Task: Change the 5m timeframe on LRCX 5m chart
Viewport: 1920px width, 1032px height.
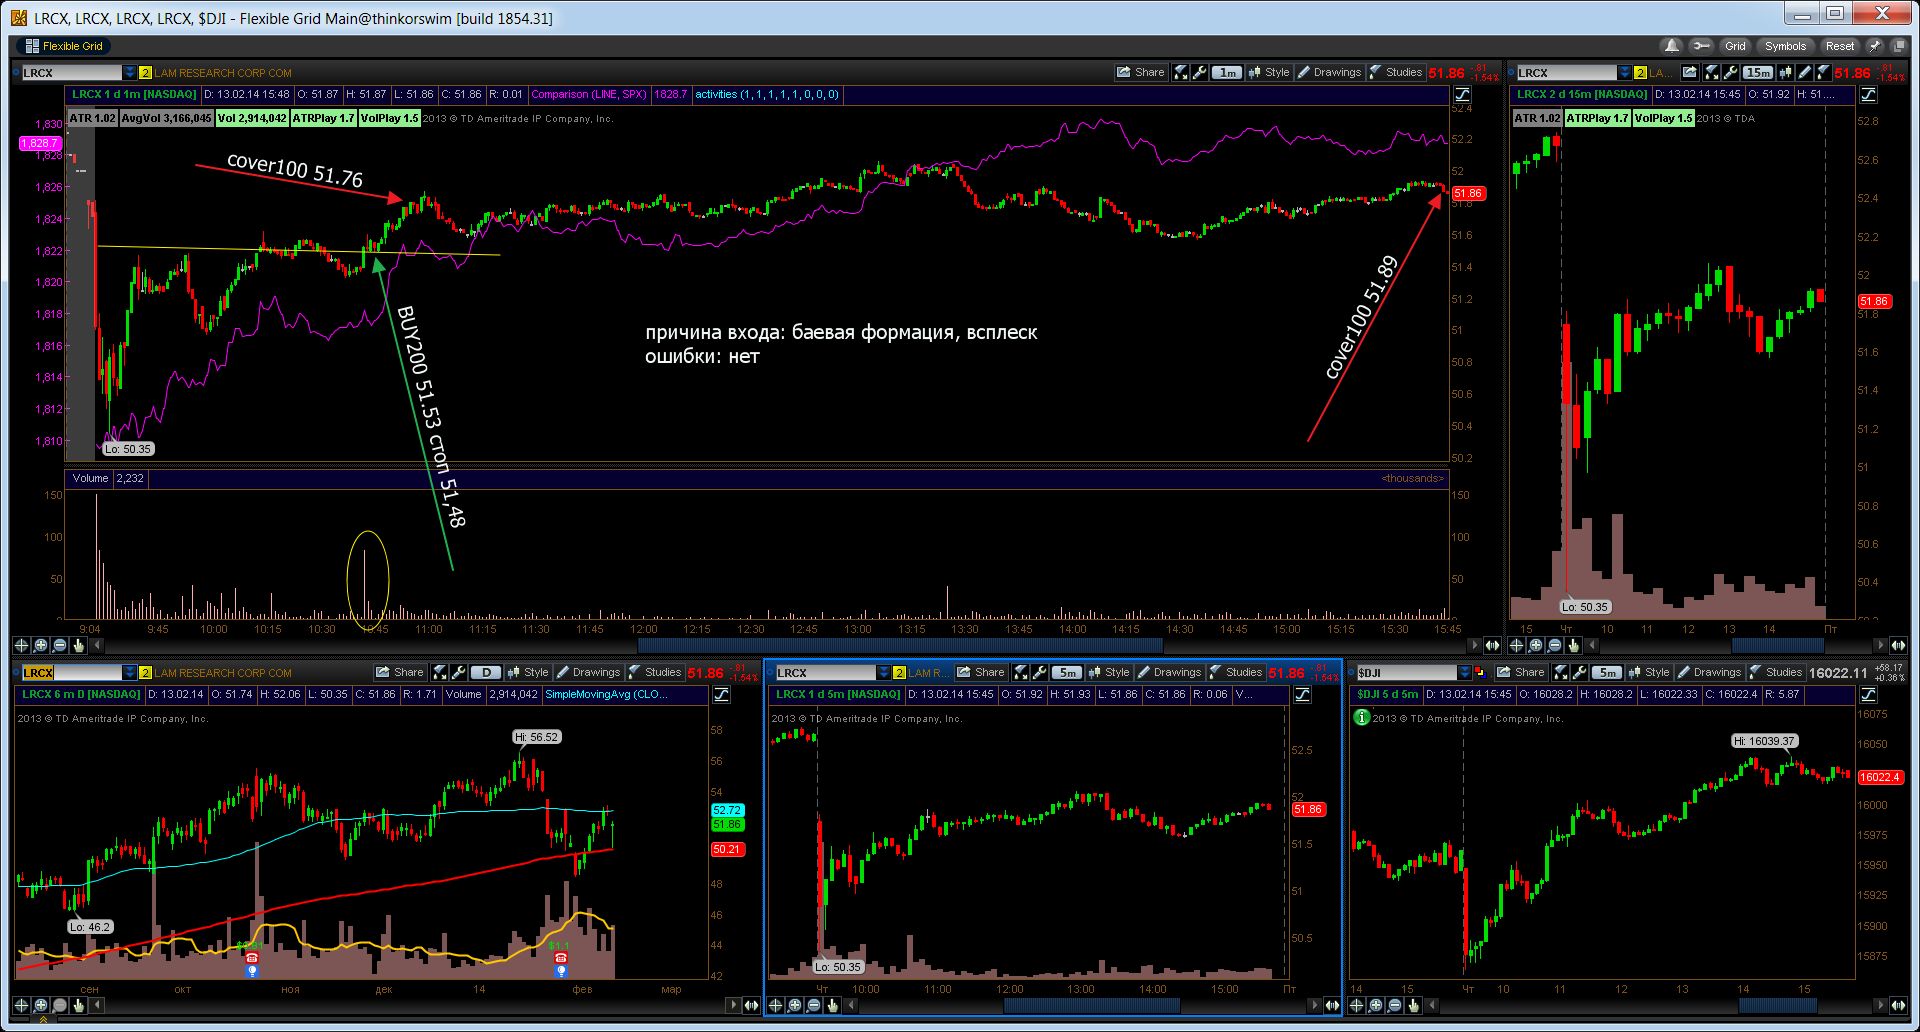Action: (1067, 672)
